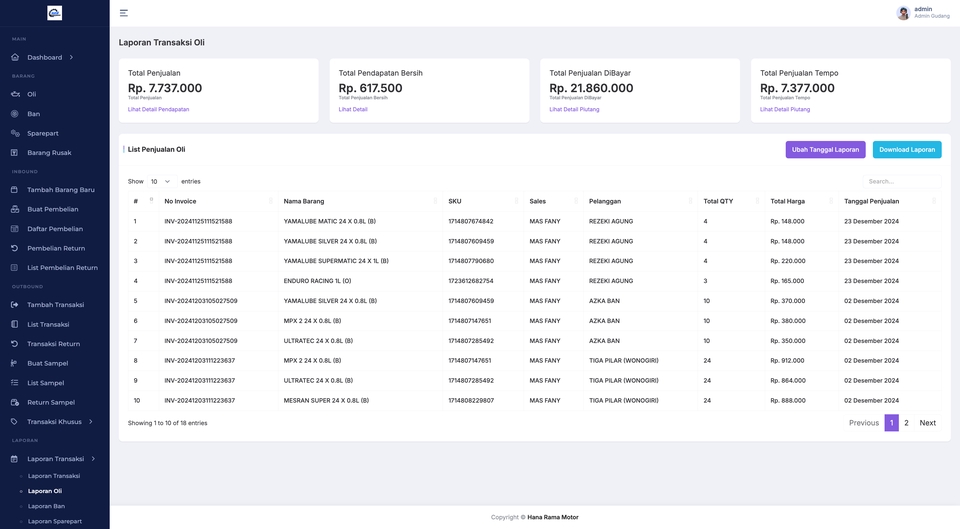Open the admin profile avatar
This screenshot has height=529, width=960.
coord(902,13)
